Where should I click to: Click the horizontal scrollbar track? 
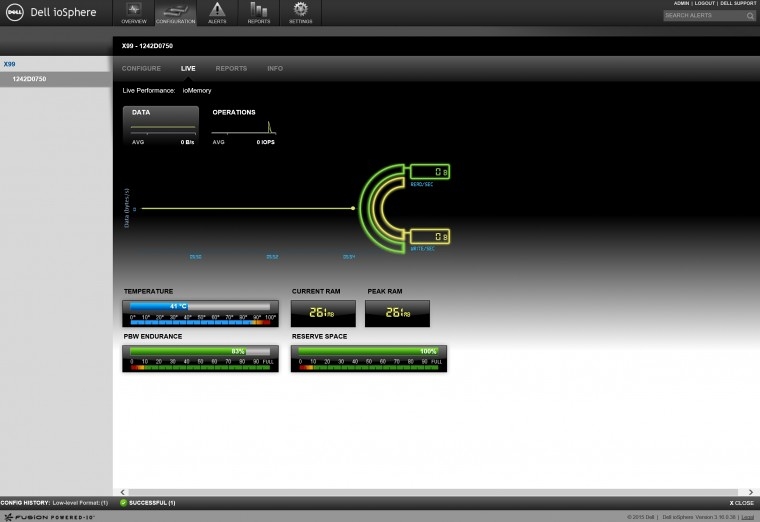click(x=433, y=492)
